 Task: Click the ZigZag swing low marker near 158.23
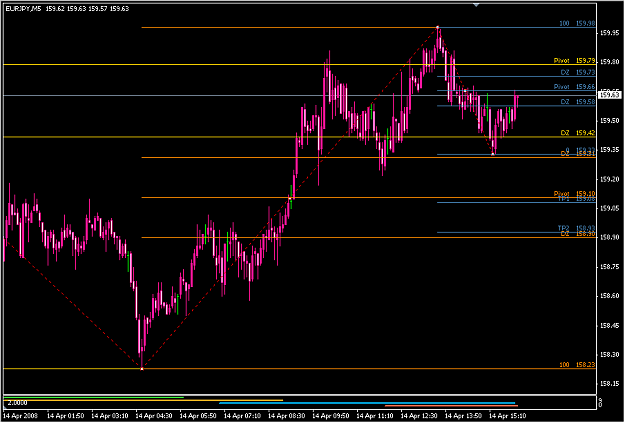point(142,369)
